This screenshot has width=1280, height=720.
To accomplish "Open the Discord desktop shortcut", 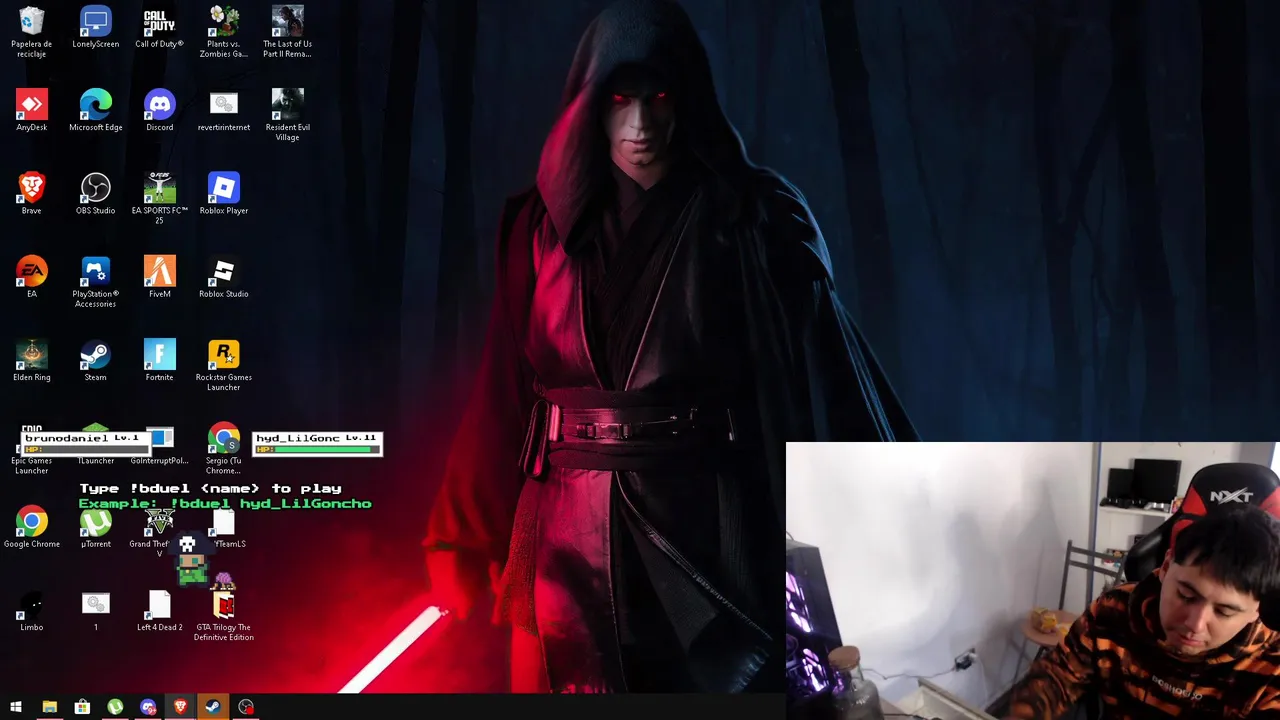I will pyautogui.click(x=159, y=111).
